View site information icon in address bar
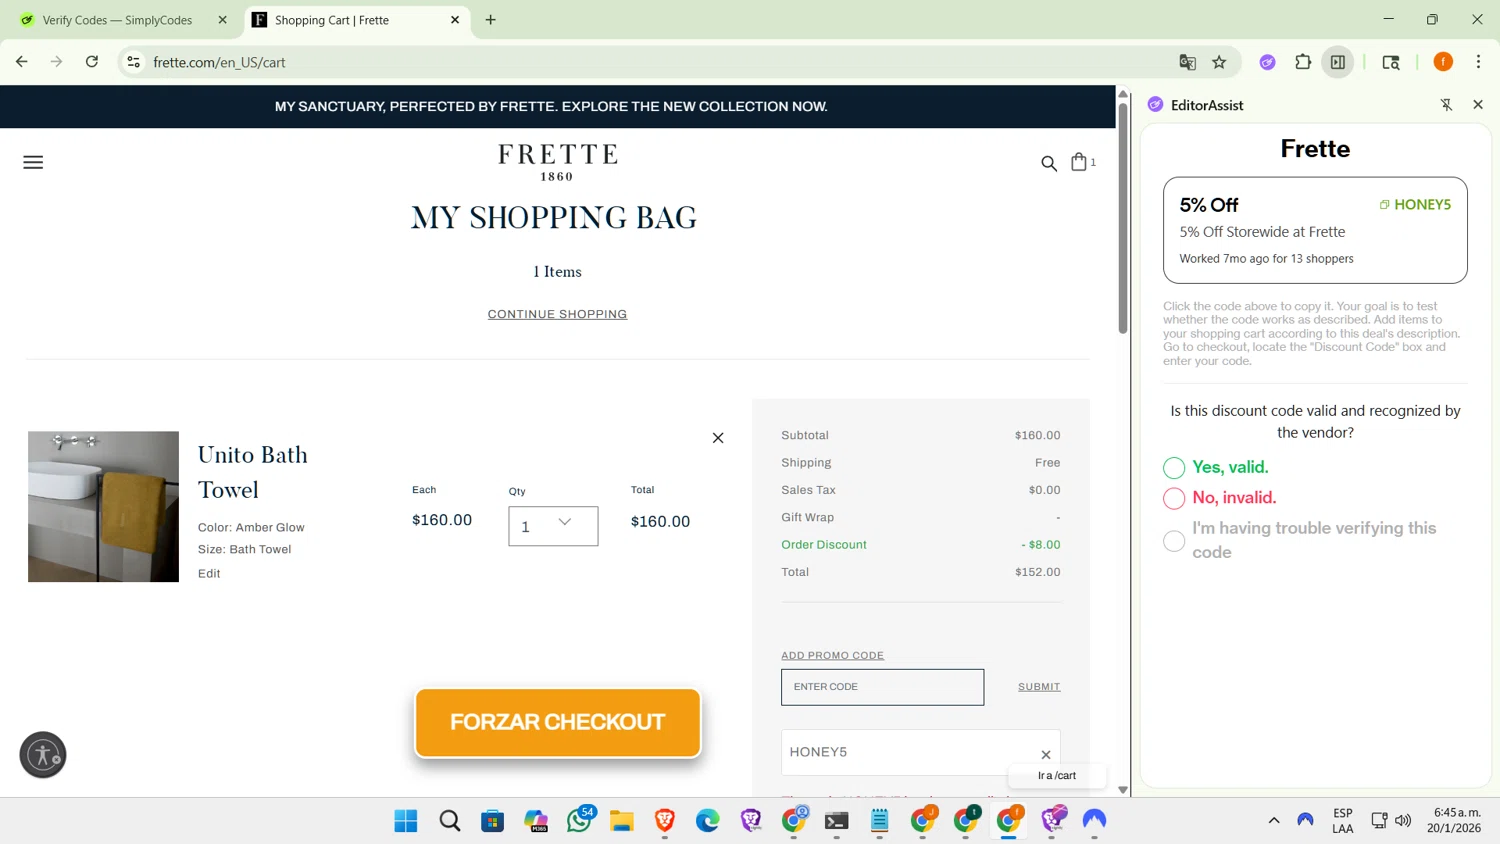Image resolution: width=1500 pixels, height=844 pixels. coord(133,62)
